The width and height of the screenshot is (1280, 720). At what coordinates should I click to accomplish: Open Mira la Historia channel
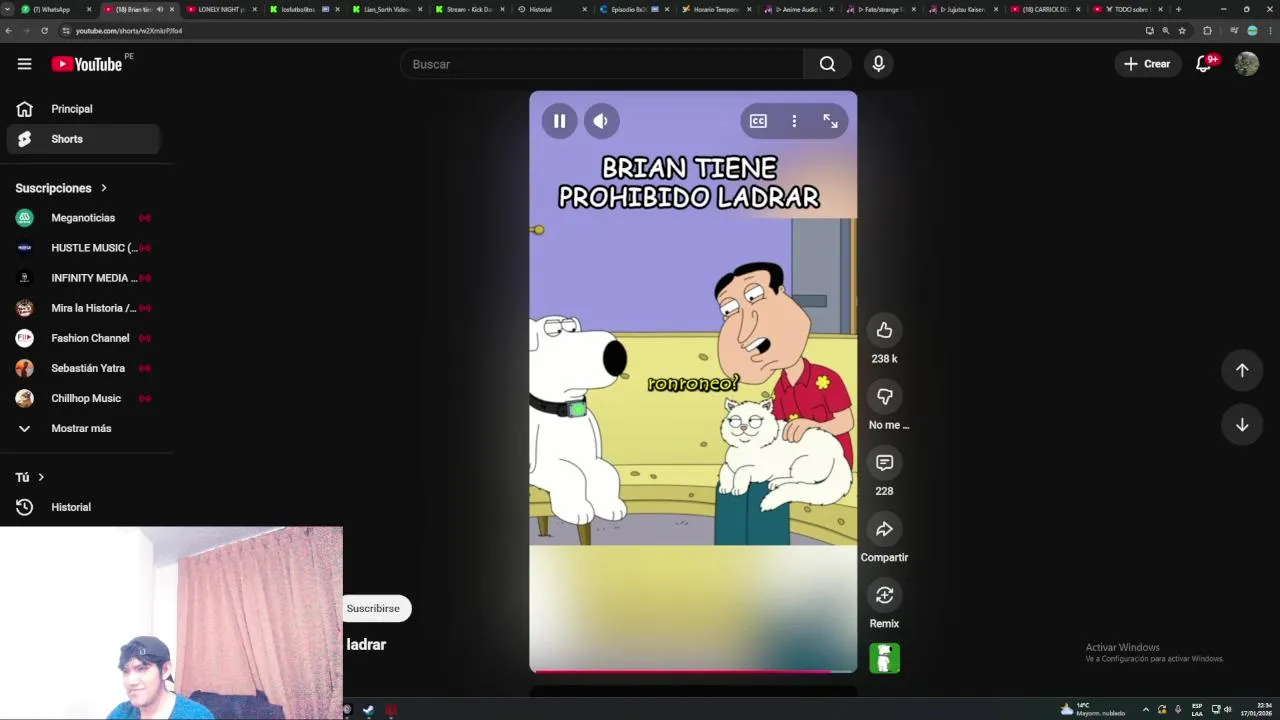83,308
